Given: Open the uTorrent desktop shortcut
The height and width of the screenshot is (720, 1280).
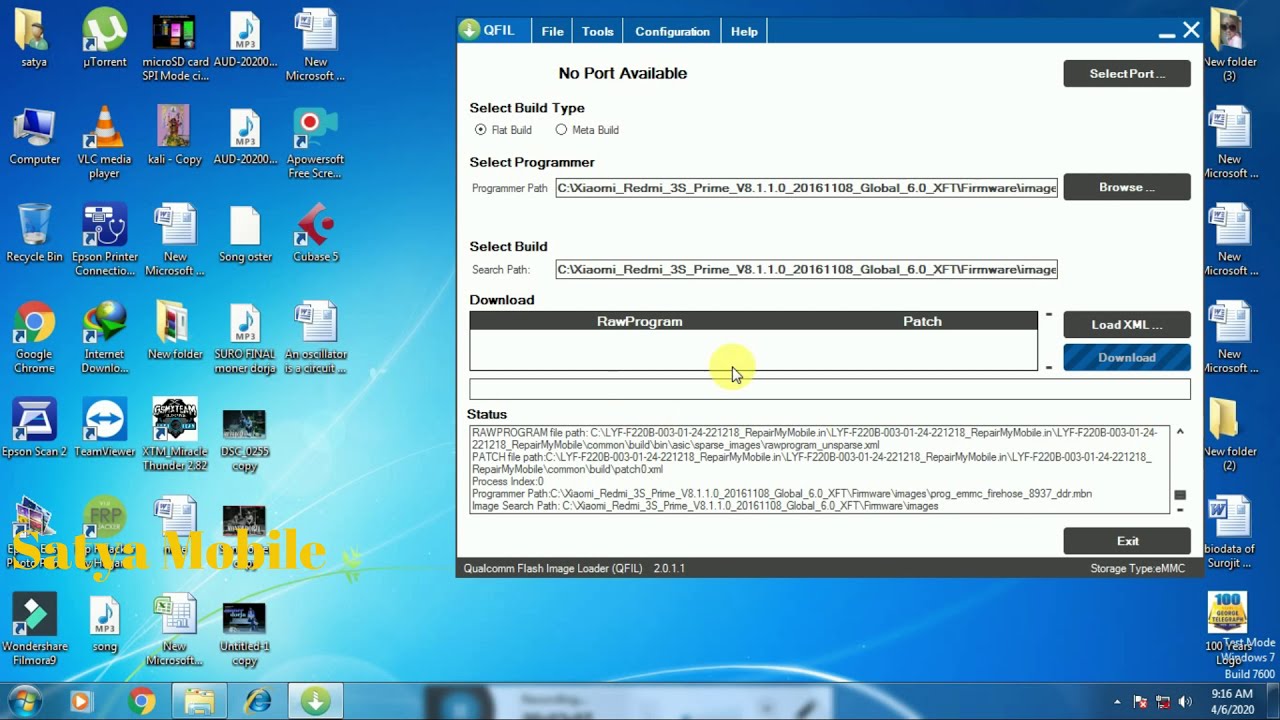Looking at the screenshot, I should click(105, 39).
